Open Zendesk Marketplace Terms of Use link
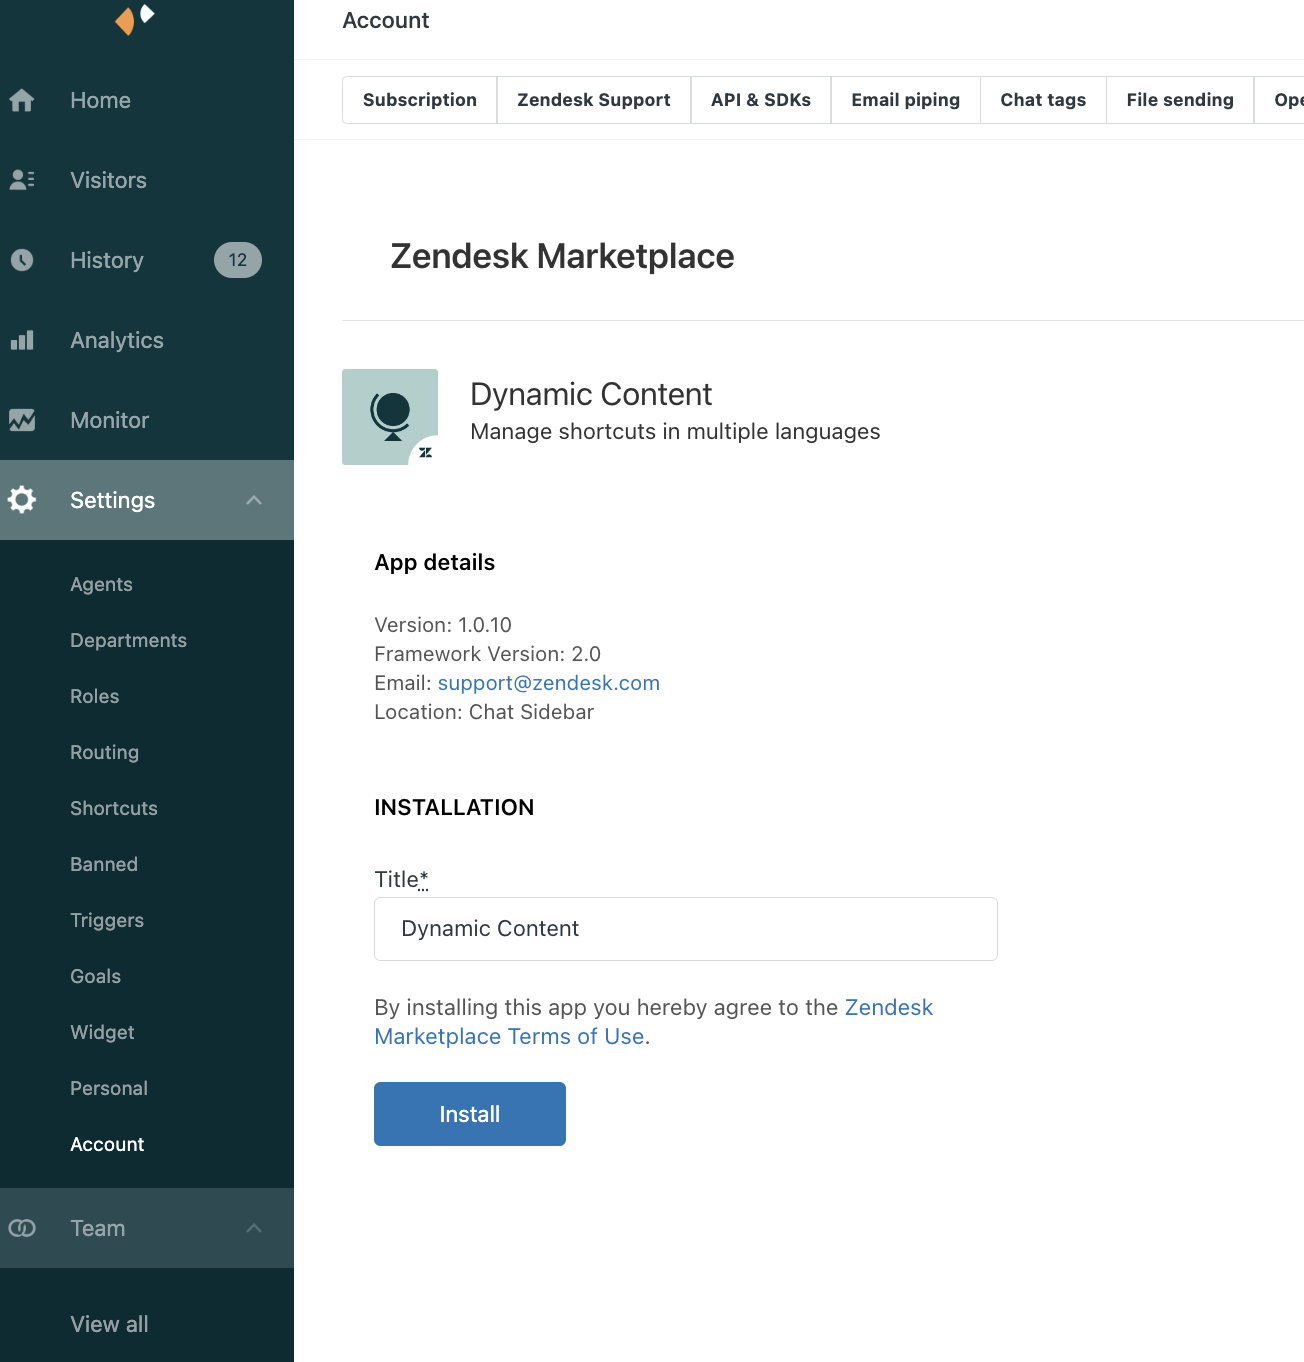The width and height of the screenshot is (1304, 1362). coord(509,1036)
